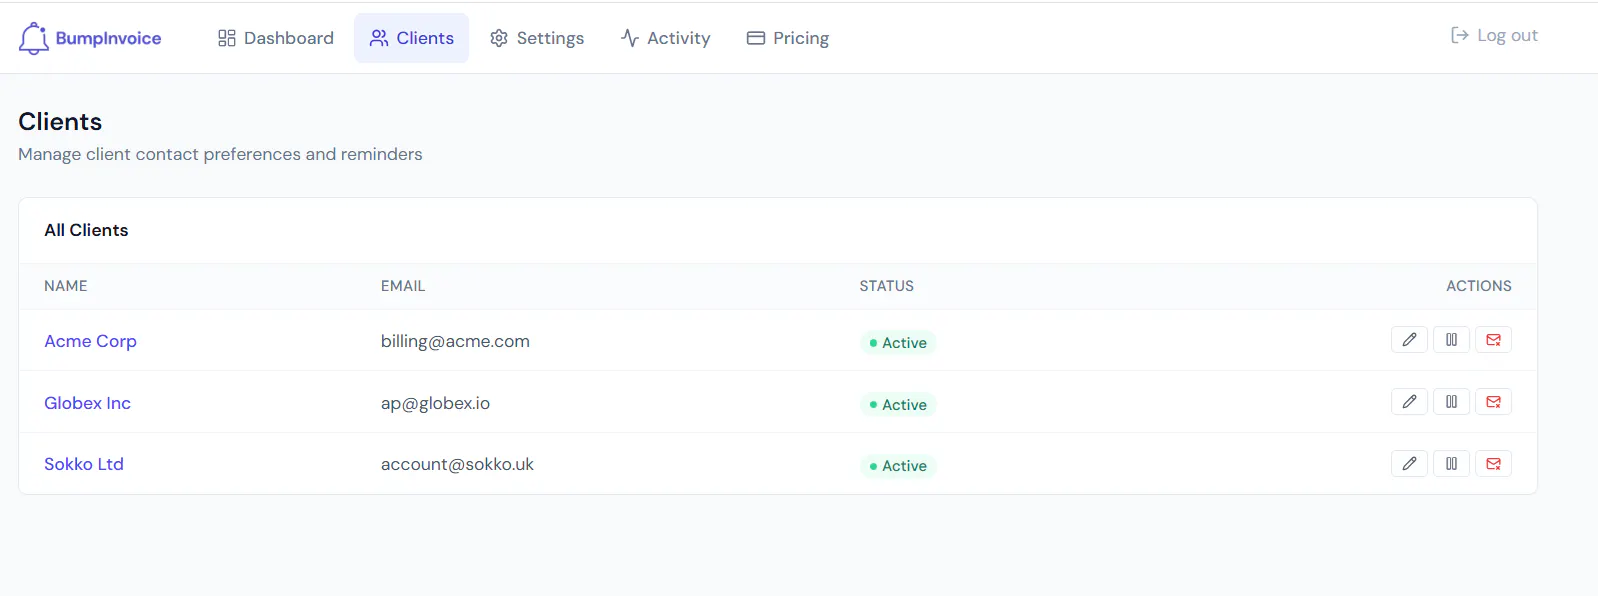
Task: Click the red mail icon for Globex Inc
Action: pos(1493,402)
